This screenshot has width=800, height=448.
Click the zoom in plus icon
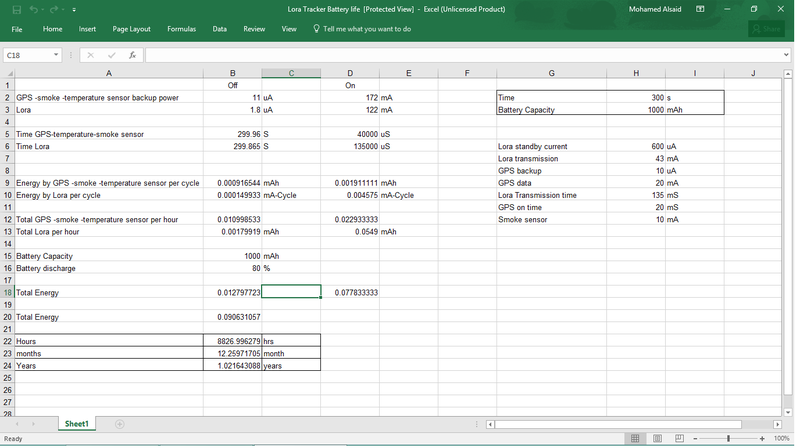[x=763, y=438]
